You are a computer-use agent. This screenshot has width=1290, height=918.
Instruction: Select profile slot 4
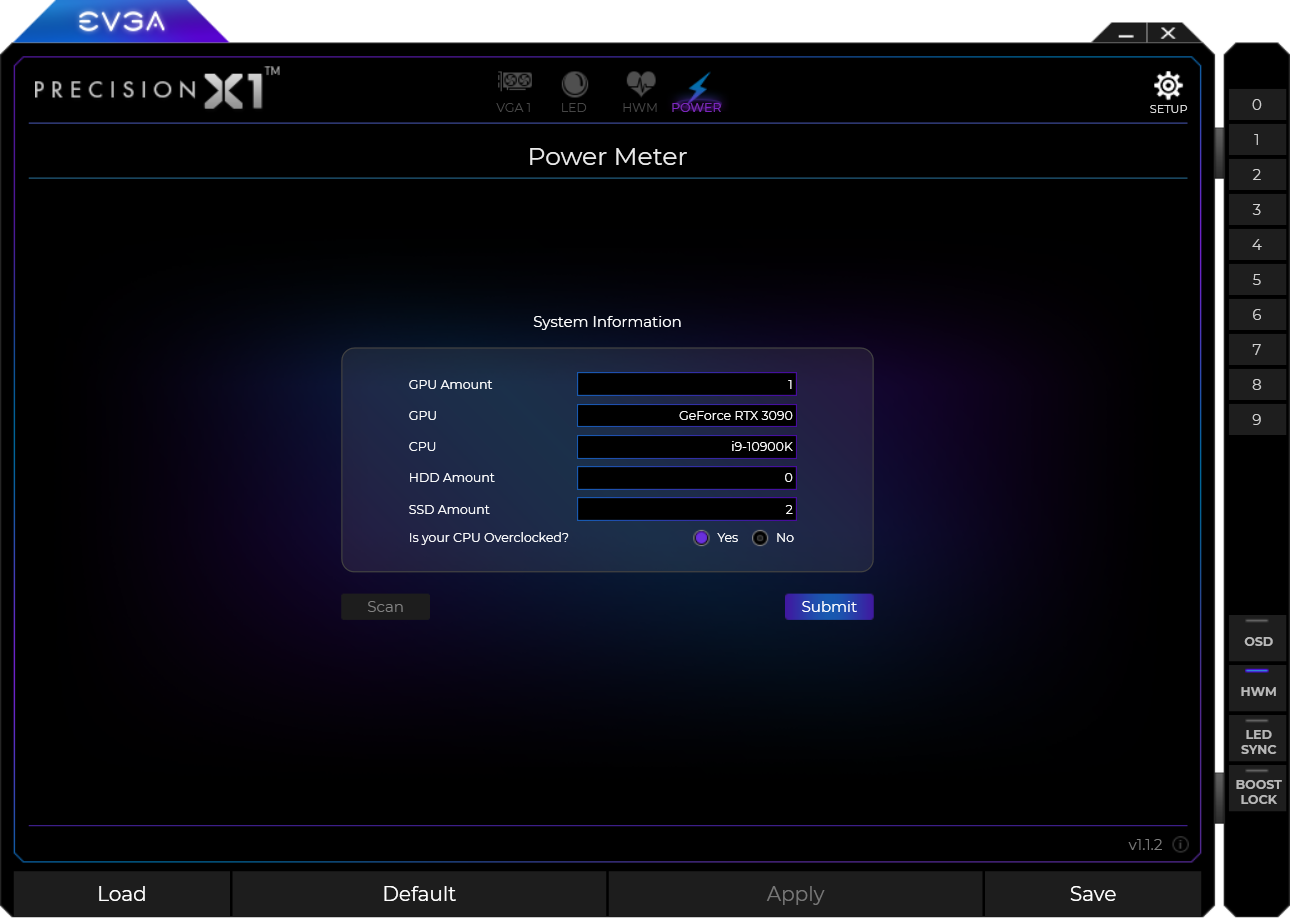pos(1257,245)
